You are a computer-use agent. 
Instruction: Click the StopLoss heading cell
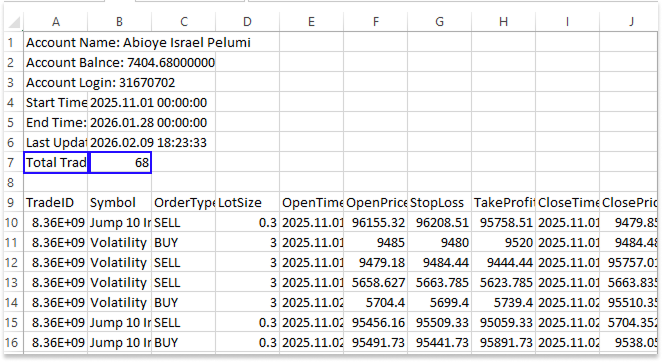(440, 203)
